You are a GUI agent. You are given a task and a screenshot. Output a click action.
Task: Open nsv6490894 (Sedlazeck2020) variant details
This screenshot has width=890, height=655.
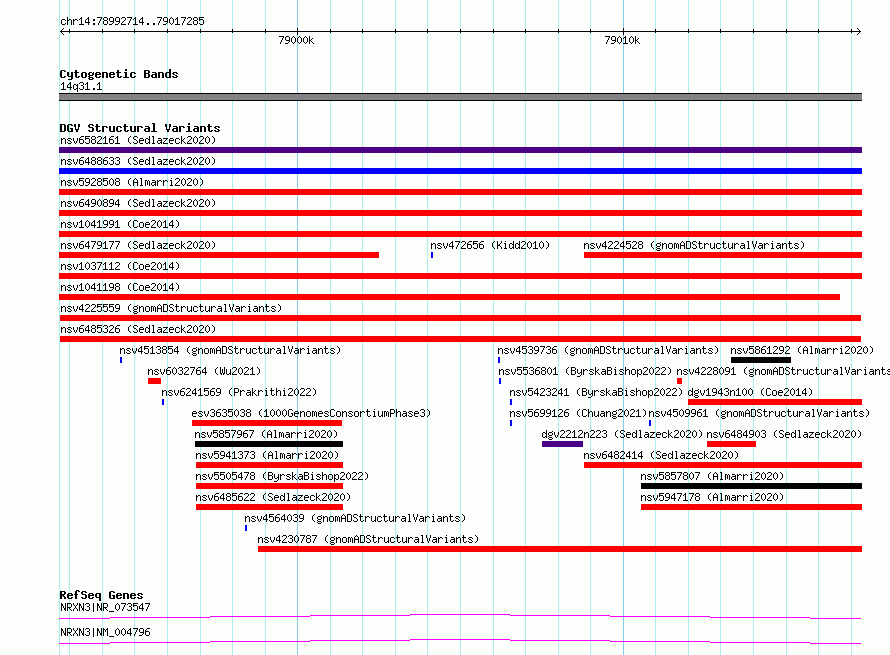pos(138,203)
